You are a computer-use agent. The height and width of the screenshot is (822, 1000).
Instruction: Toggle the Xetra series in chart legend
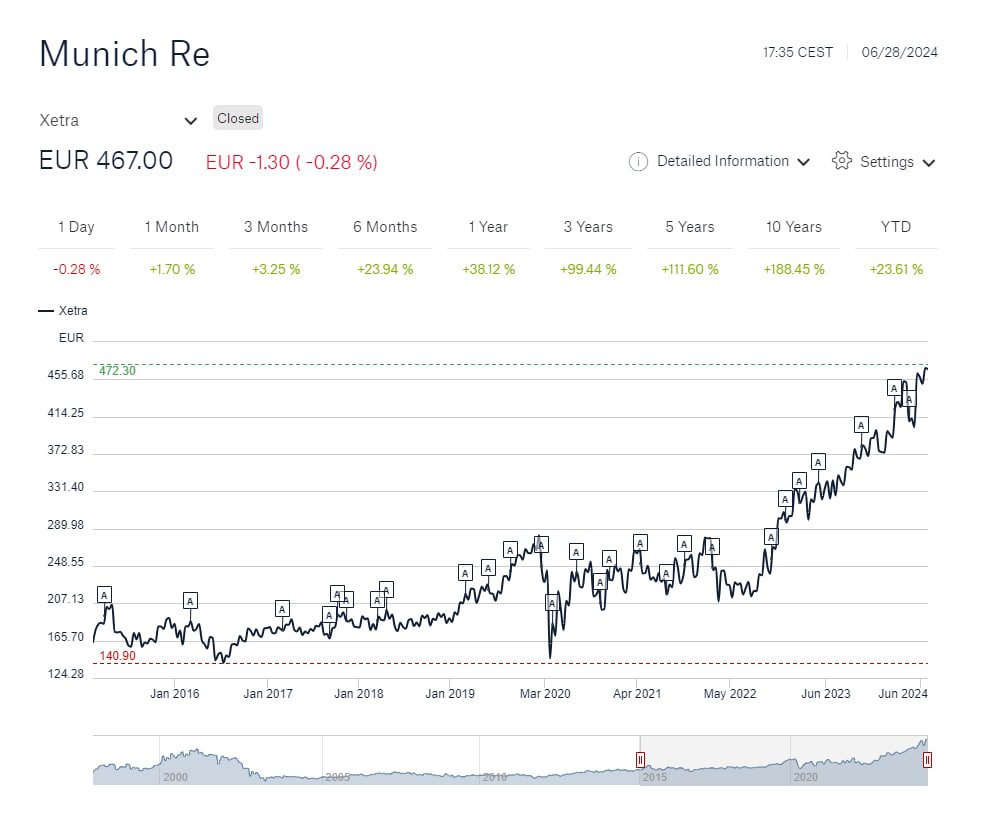63,311
